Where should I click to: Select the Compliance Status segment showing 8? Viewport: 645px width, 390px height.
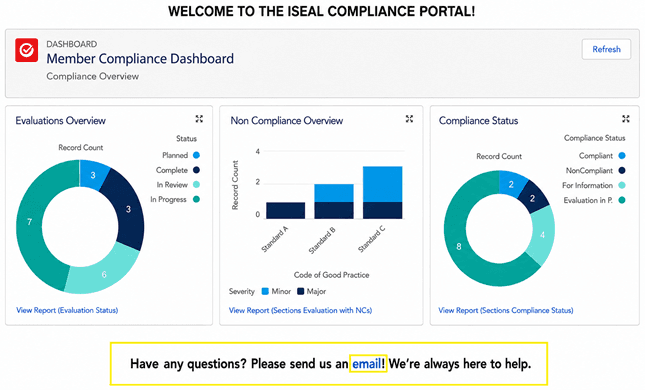point(459,247)
